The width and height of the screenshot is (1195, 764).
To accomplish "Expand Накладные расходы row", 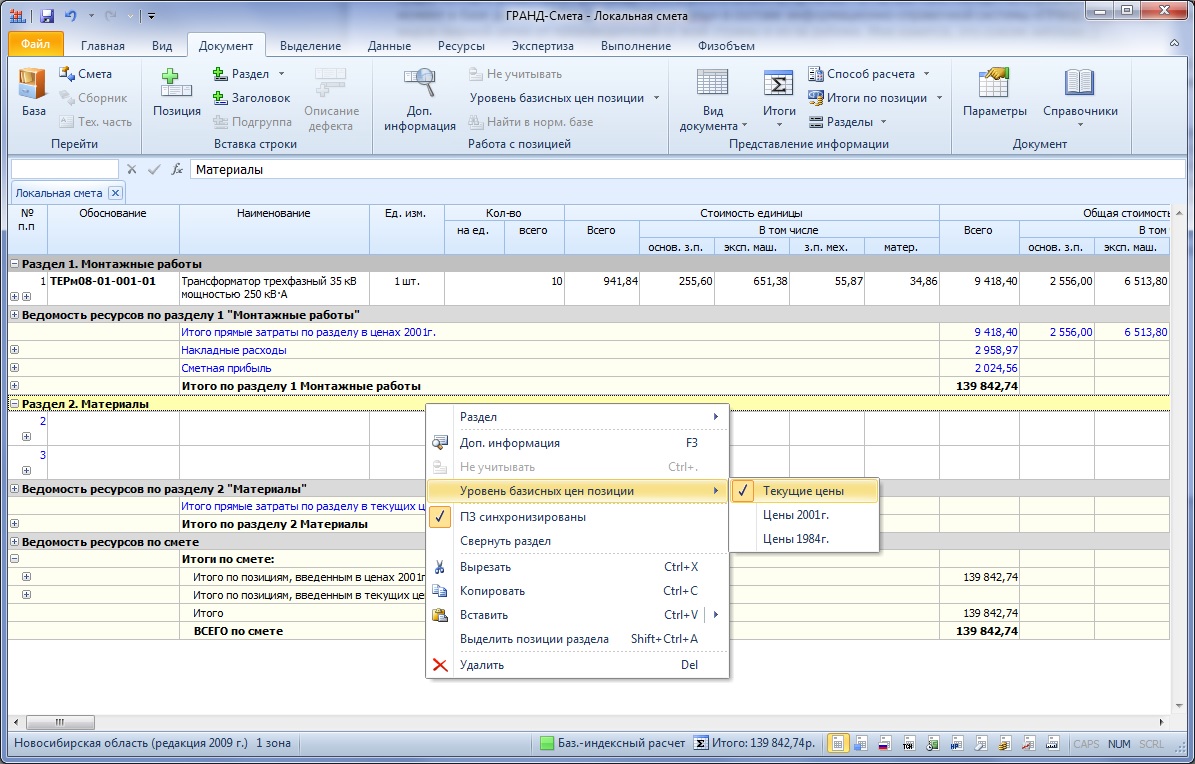I will coord(14,350).
